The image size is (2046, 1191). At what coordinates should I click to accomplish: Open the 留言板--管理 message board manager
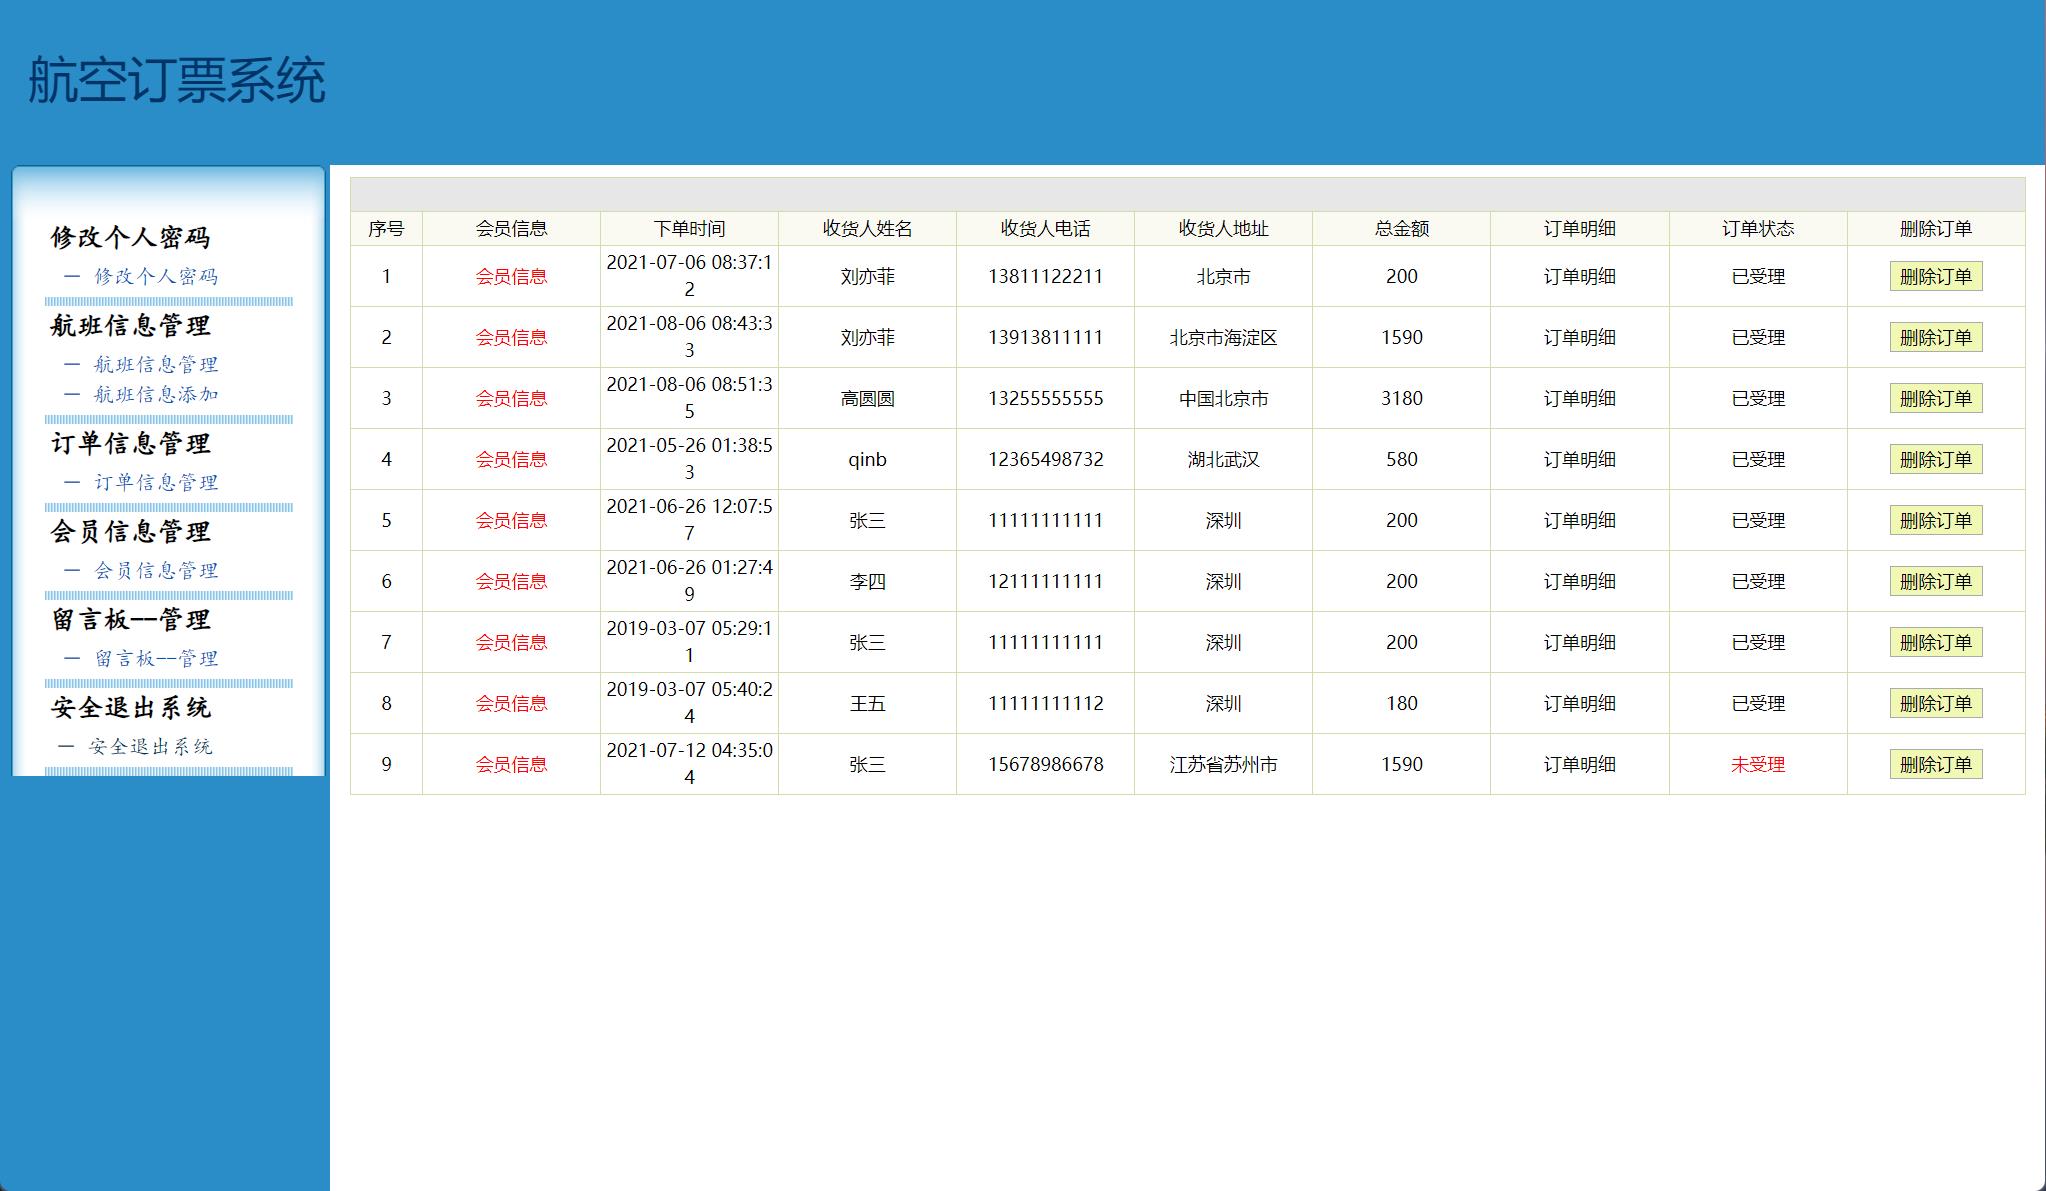(x=155, y=658)
